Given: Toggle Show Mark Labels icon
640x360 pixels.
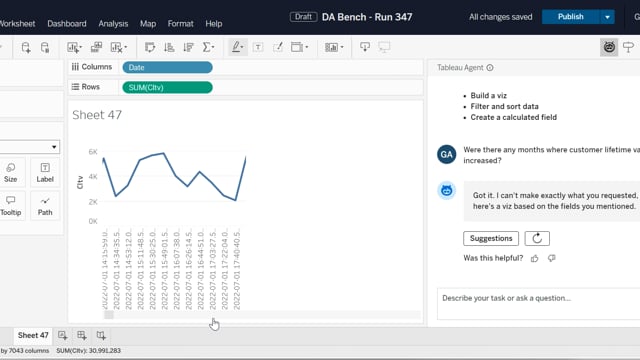Looking at the screenshot, I should coord(258,47).
